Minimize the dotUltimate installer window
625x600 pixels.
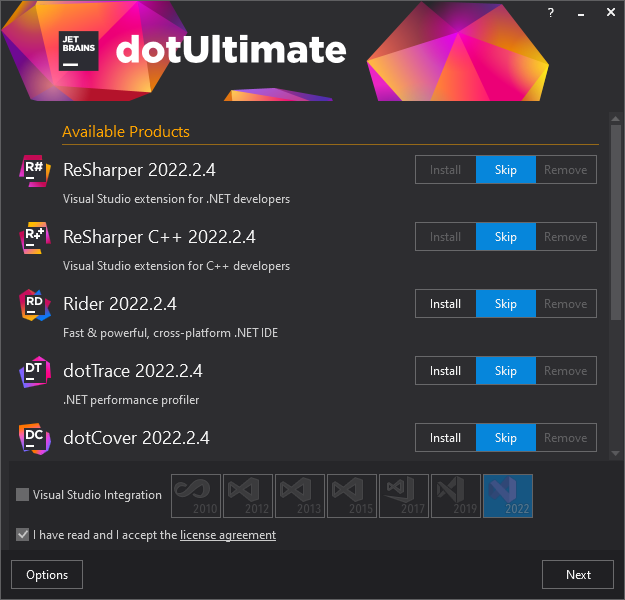tap(581, 13)
